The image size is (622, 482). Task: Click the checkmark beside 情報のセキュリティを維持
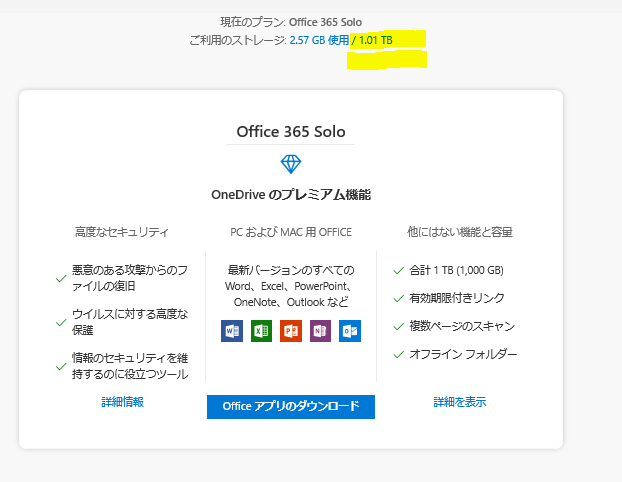[x=61, y=367]
